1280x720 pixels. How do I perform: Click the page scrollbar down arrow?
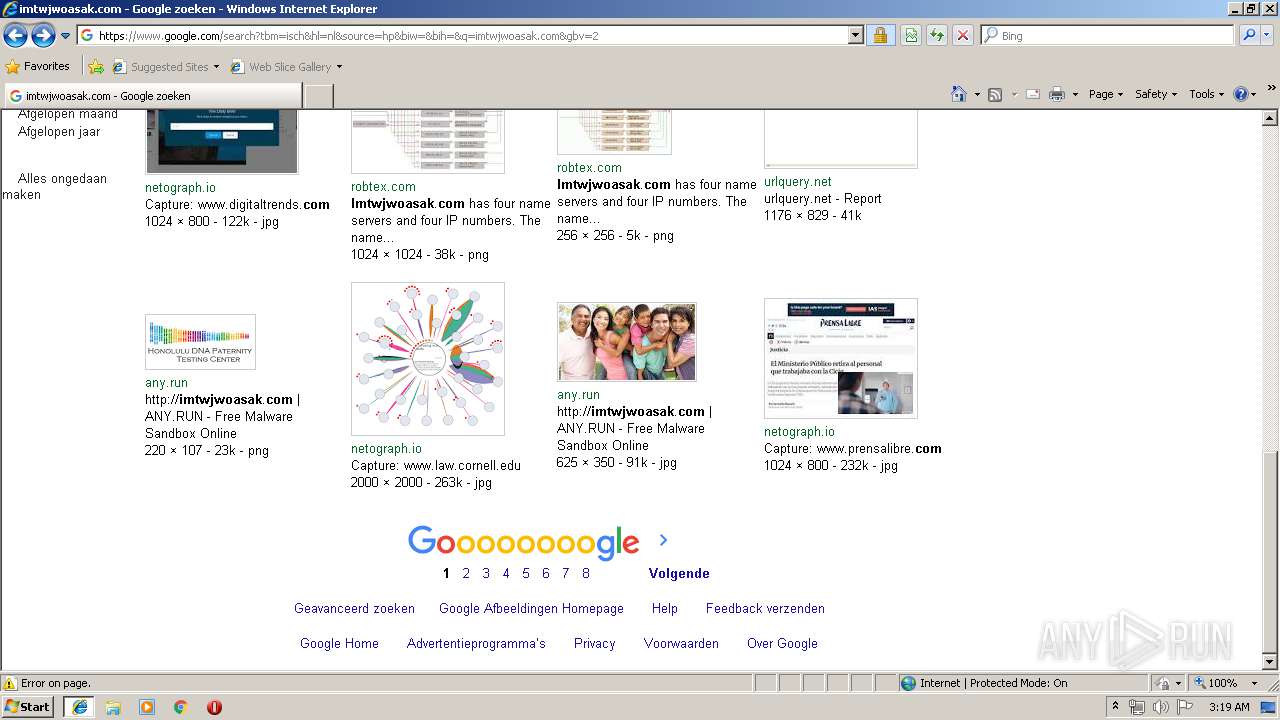pos(1270,662)
